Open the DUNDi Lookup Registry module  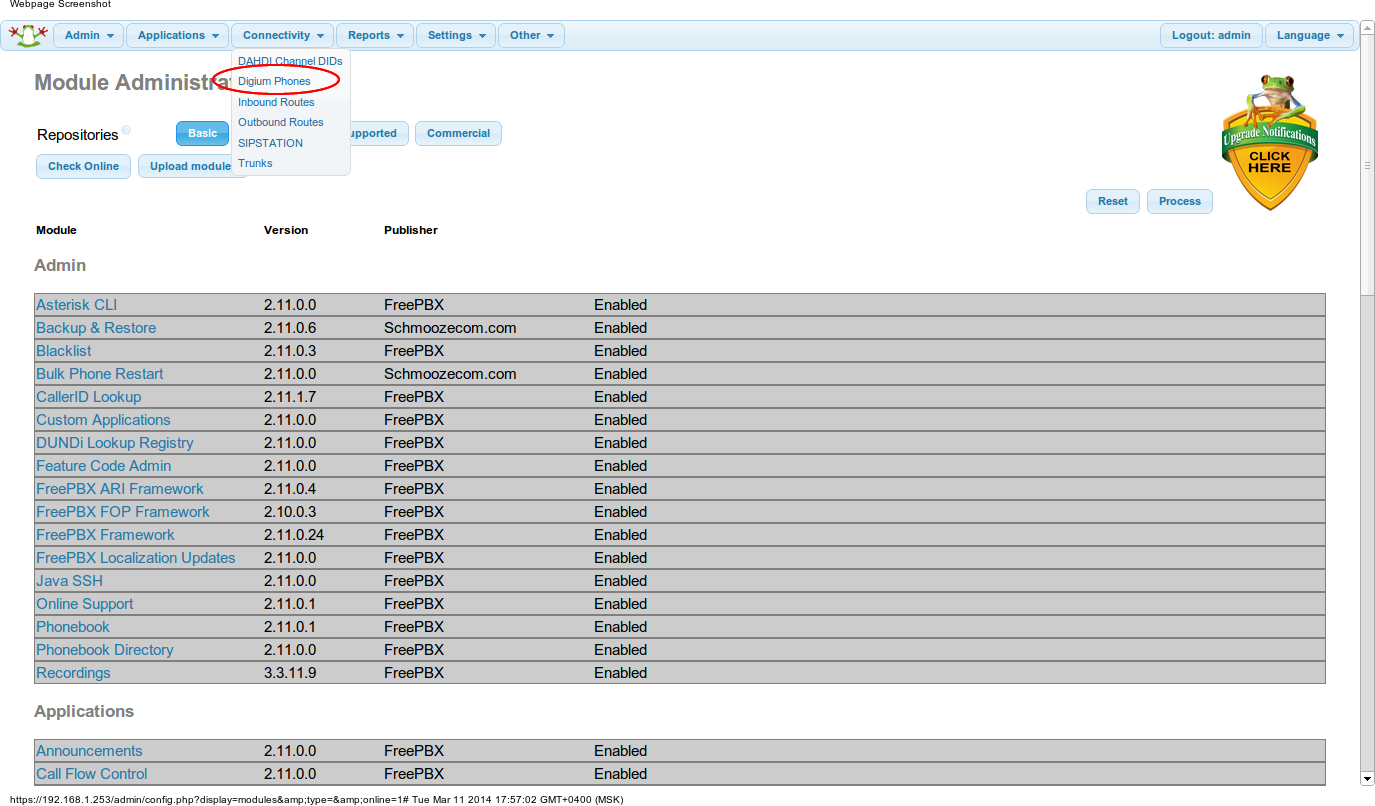tap(115, 443)
